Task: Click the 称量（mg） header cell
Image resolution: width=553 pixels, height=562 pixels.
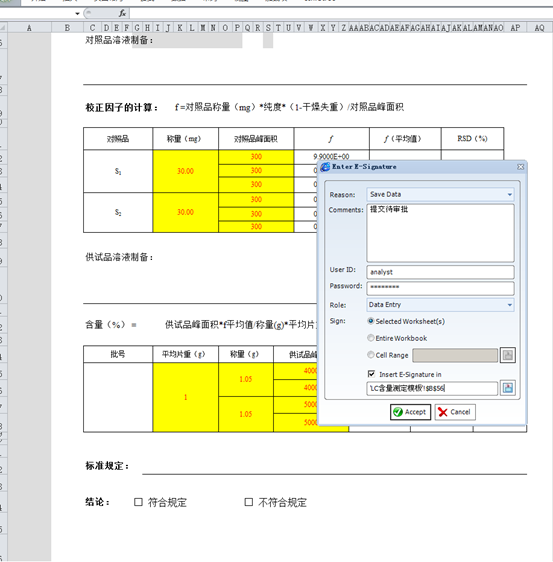Action: click(185, 139)
